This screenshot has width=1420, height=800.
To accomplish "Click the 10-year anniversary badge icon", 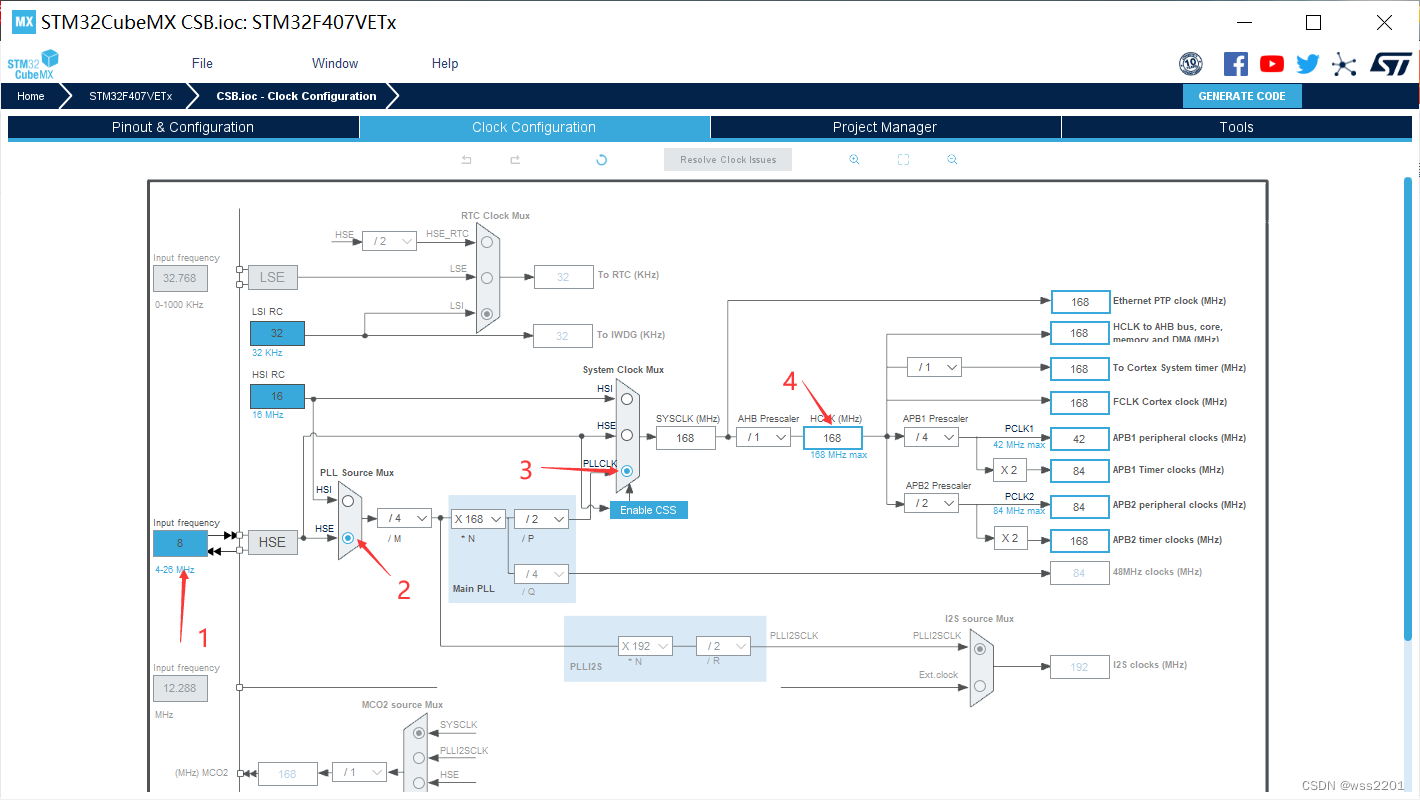I will pyautogui.click(x=1191, y=64).
